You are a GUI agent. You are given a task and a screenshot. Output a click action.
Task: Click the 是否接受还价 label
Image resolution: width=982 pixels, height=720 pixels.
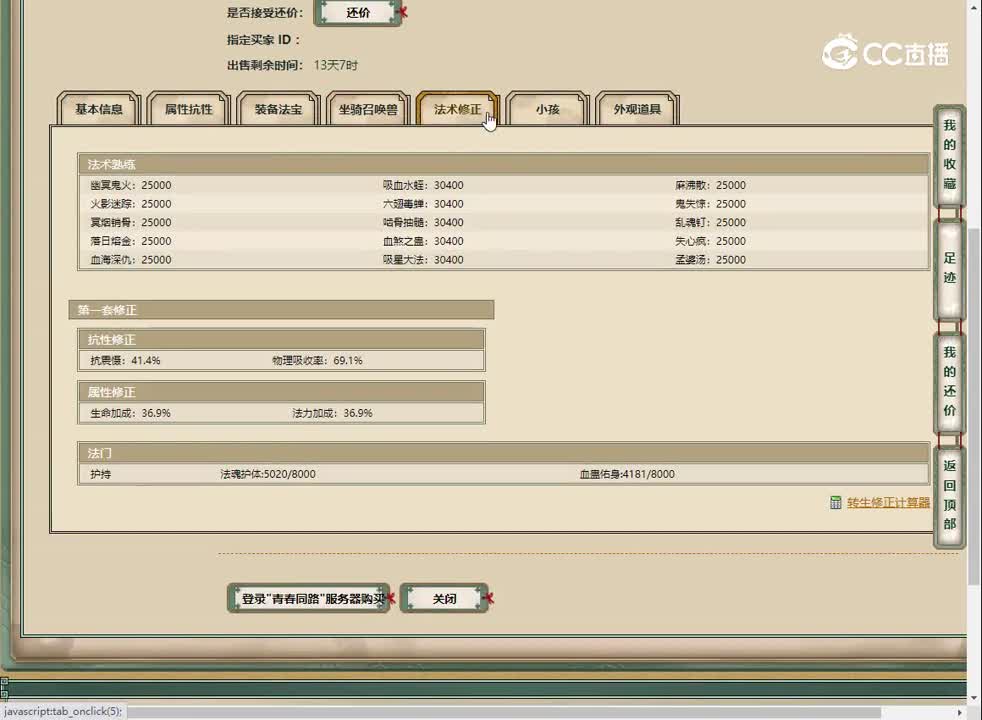tap(265, 13)
